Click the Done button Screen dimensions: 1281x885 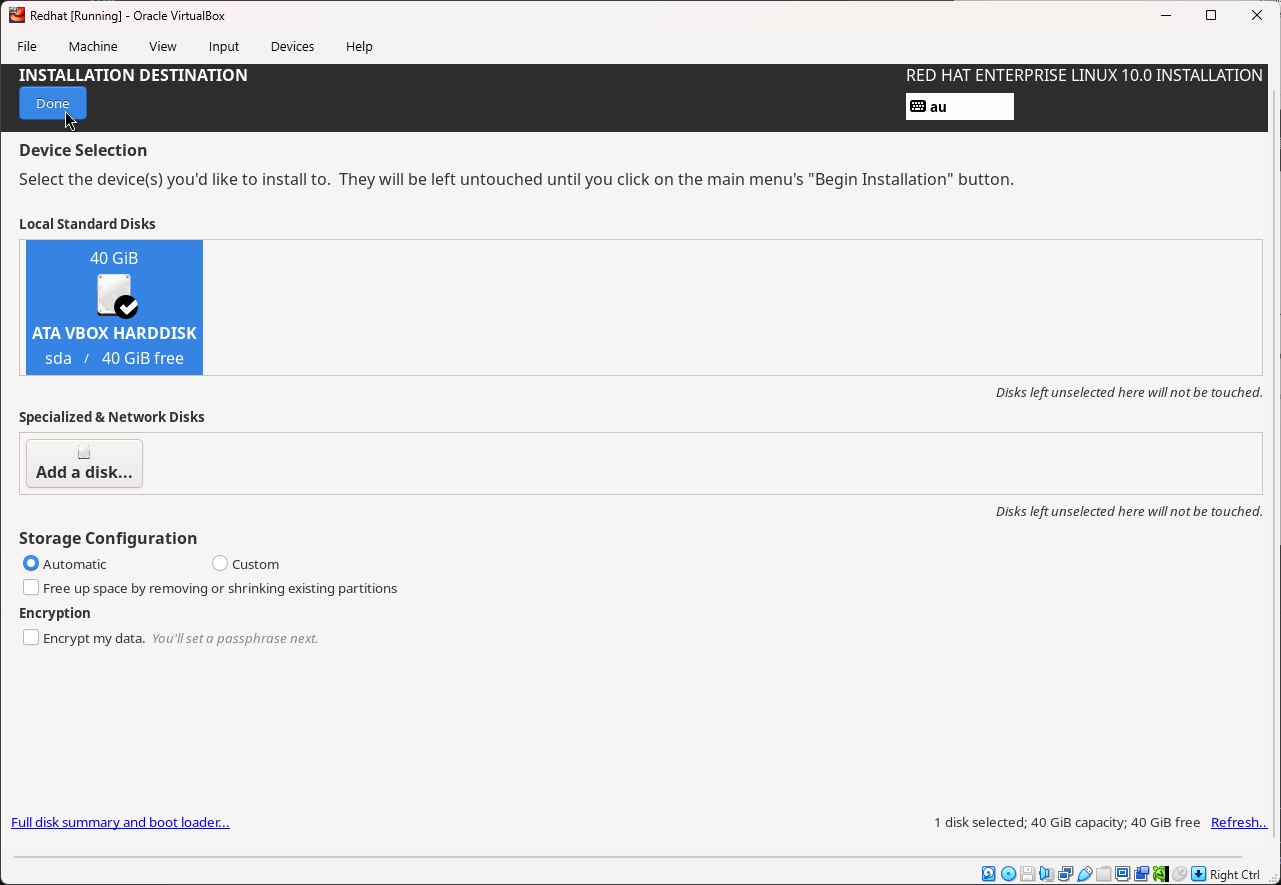[52, 103]
